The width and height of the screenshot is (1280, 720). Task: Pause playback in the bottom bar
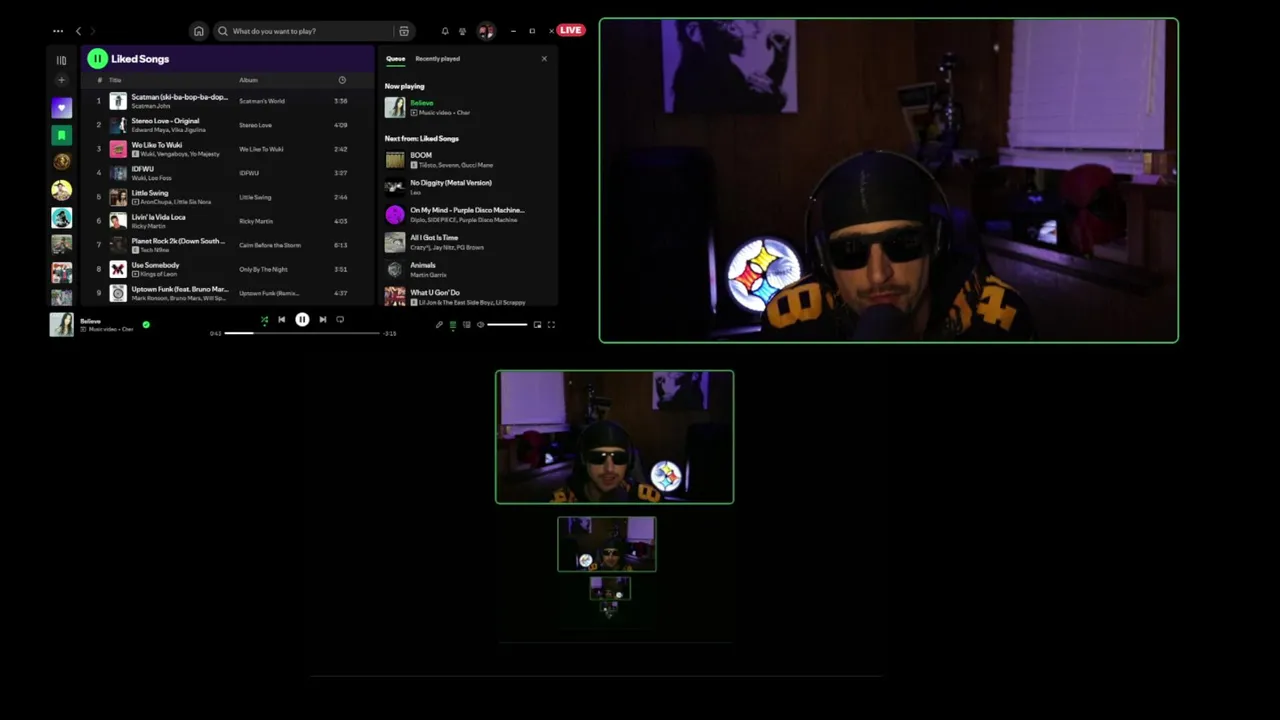[302, 320]
